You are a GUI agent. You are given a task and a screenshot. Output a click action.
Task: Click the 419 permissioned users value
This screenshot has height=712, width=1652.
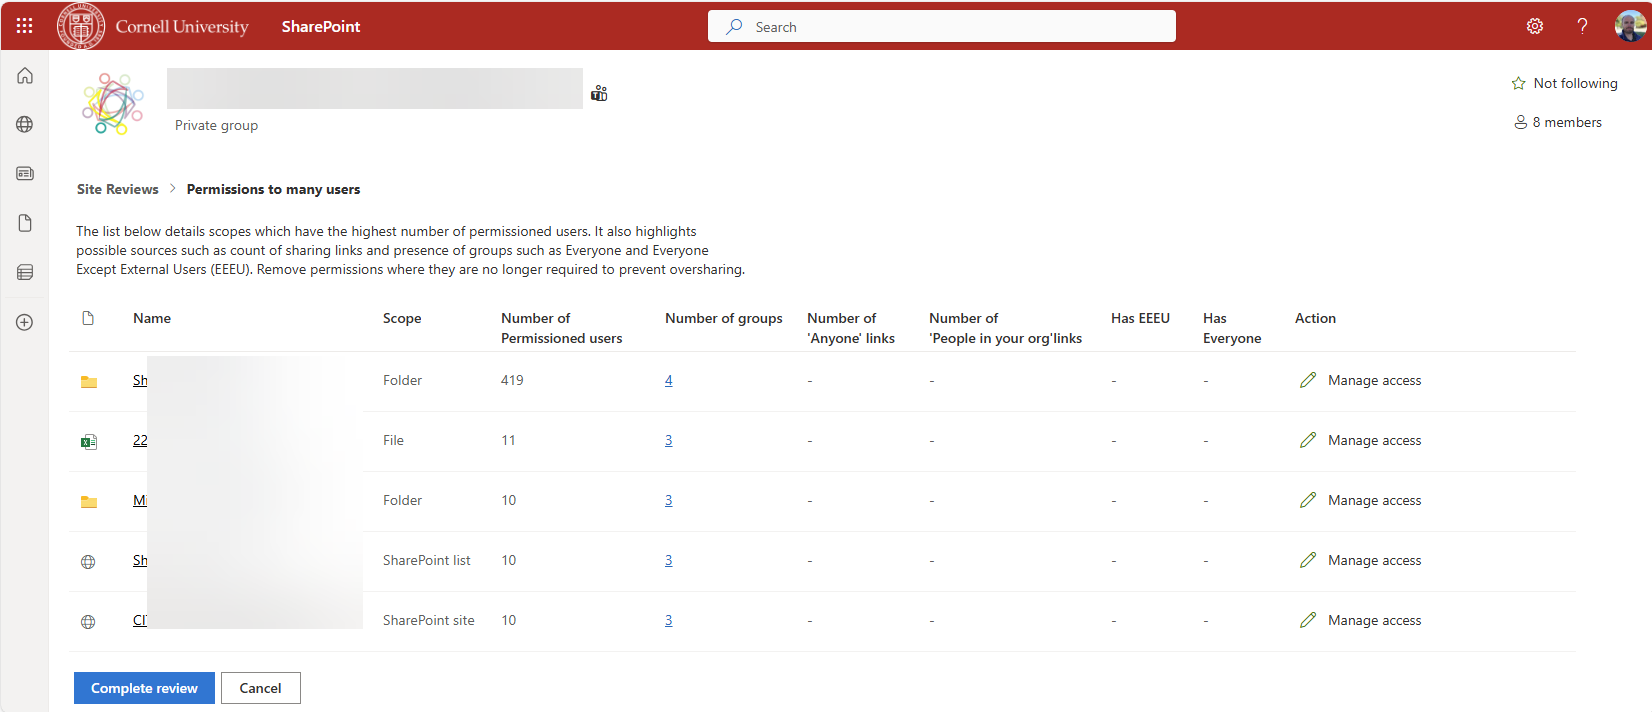coord(512,380)
